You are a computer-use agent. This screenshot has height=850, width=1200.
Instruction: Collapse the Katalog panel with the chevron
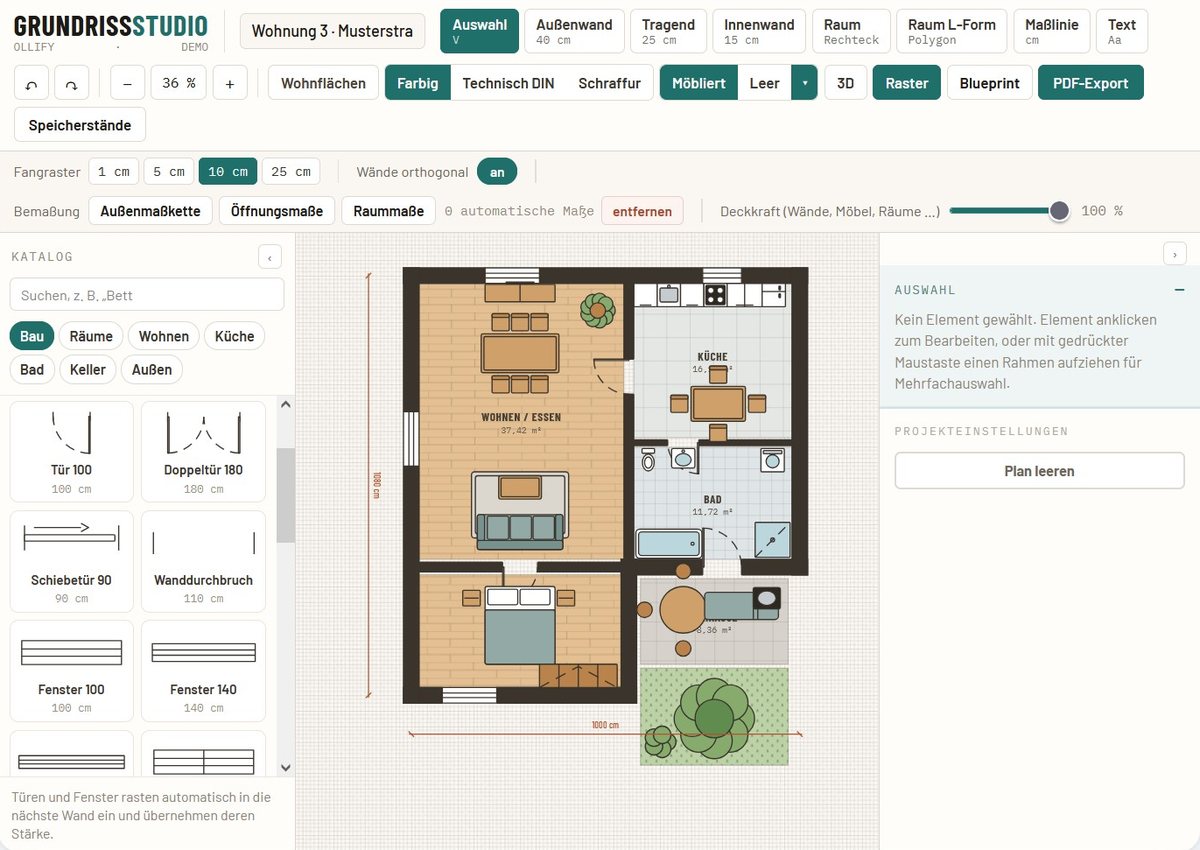270,257
